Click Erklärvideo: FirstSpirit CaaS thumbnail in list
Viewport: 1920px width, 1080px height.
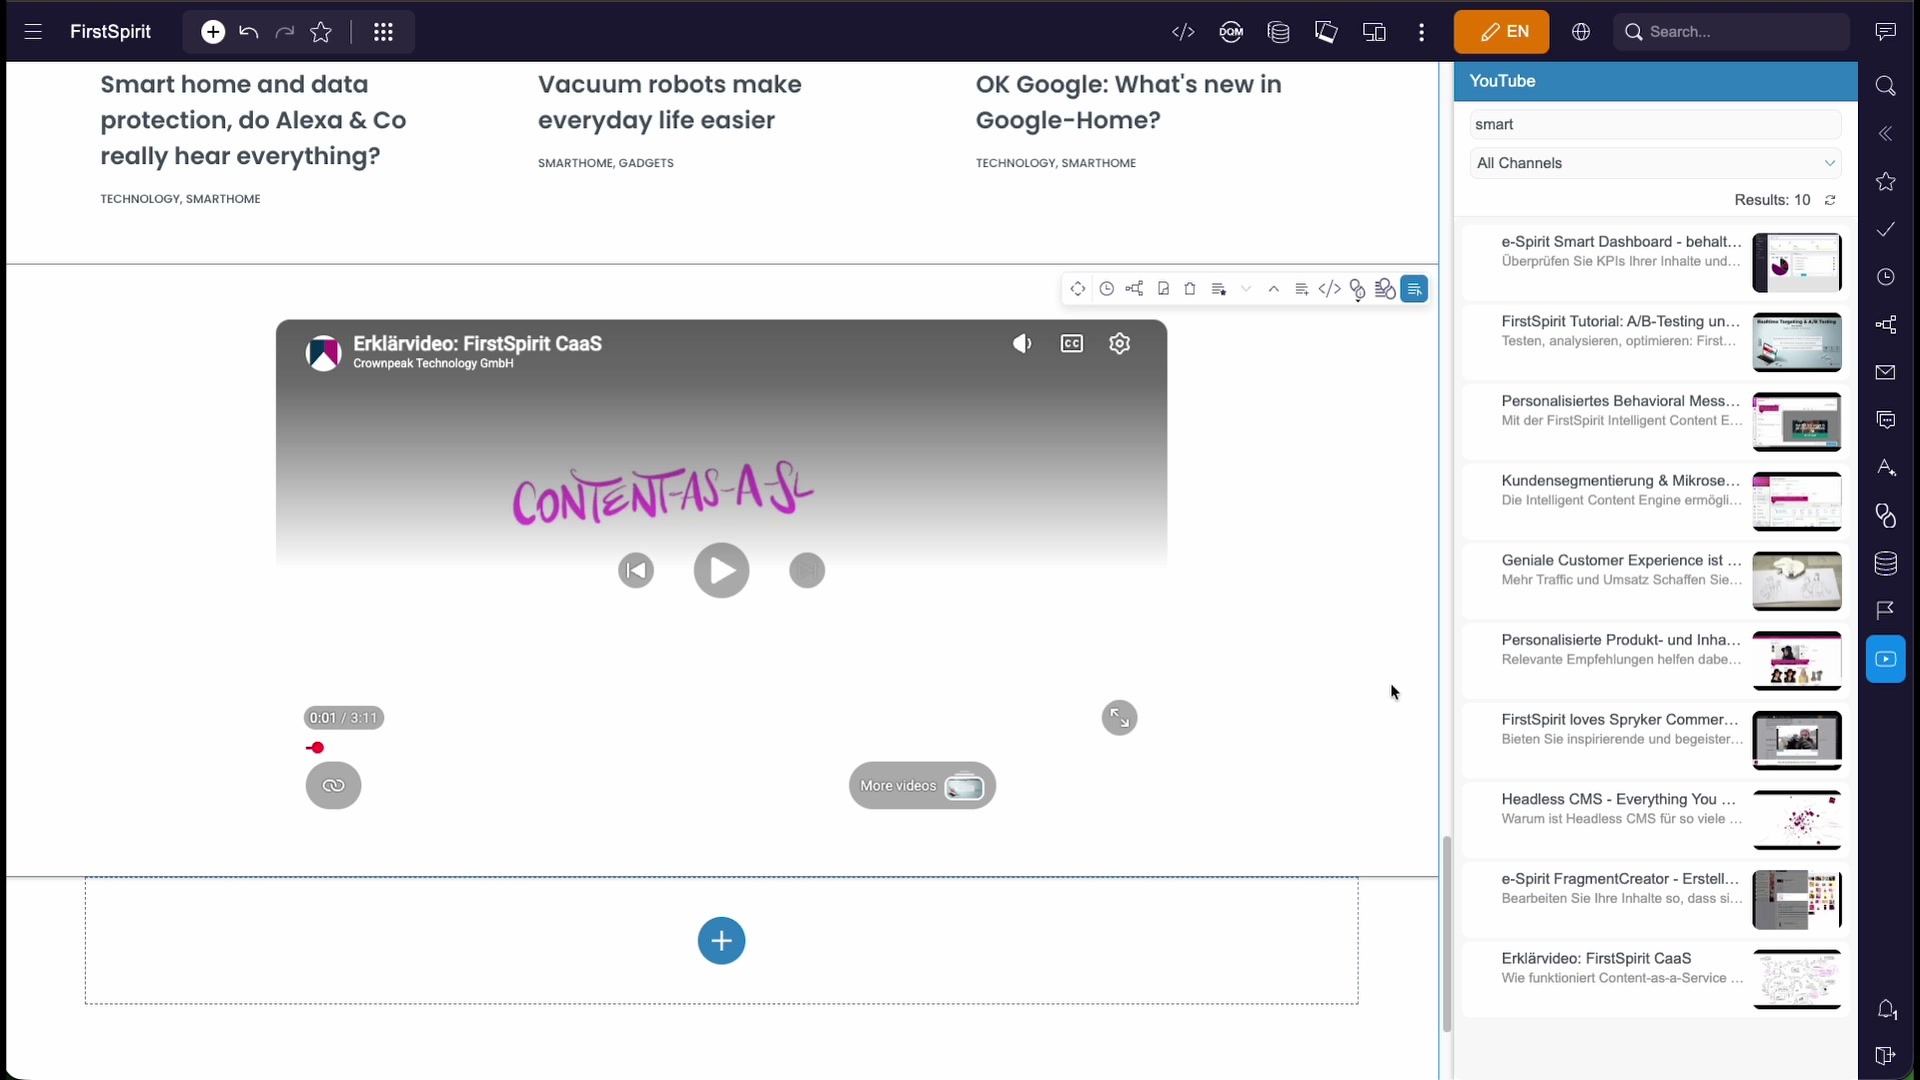pyautogui.click(x=1797, y=979)
